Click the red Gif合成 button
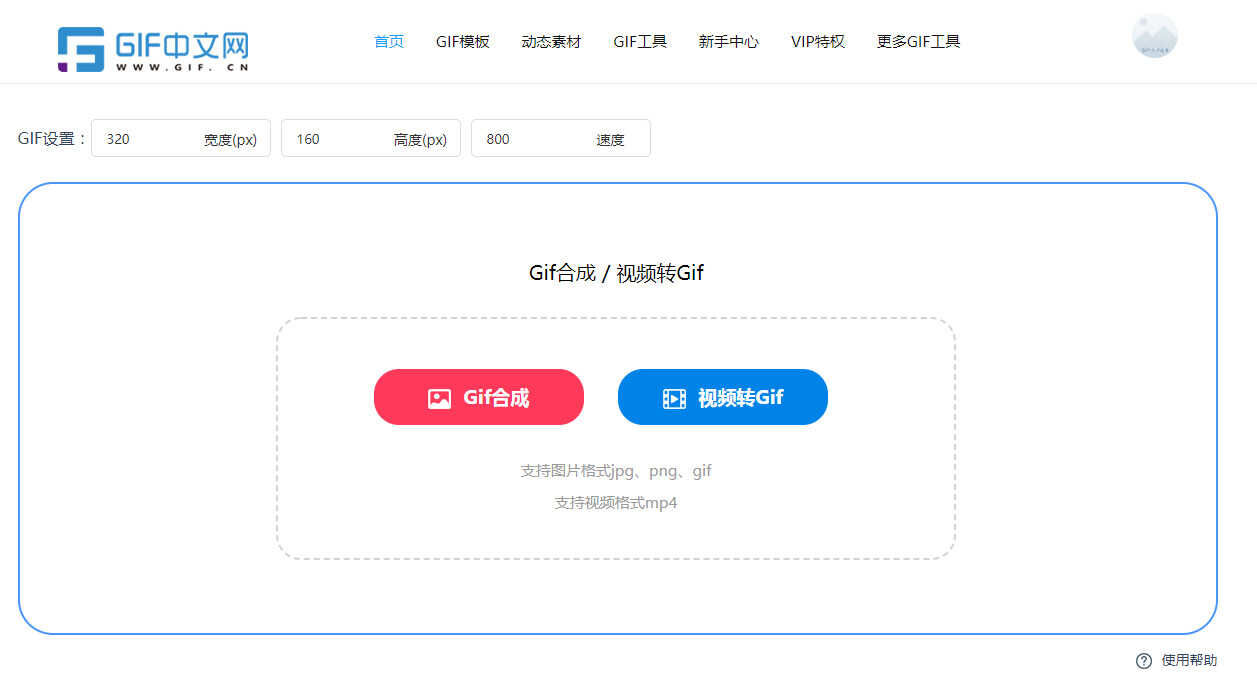Screen dimensions: 1257x691 (479, 397)
